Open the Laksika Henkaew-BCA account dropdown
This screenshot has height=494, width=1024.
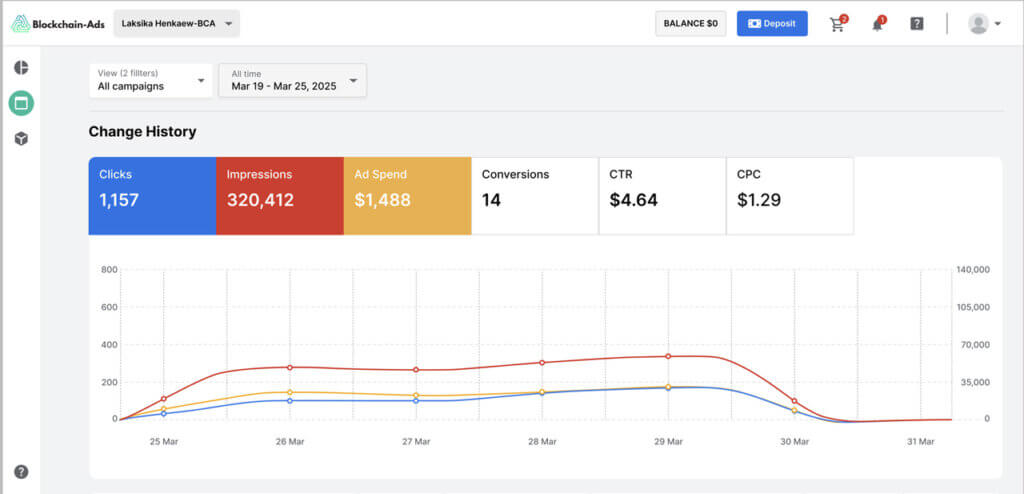tap(176, 24)
